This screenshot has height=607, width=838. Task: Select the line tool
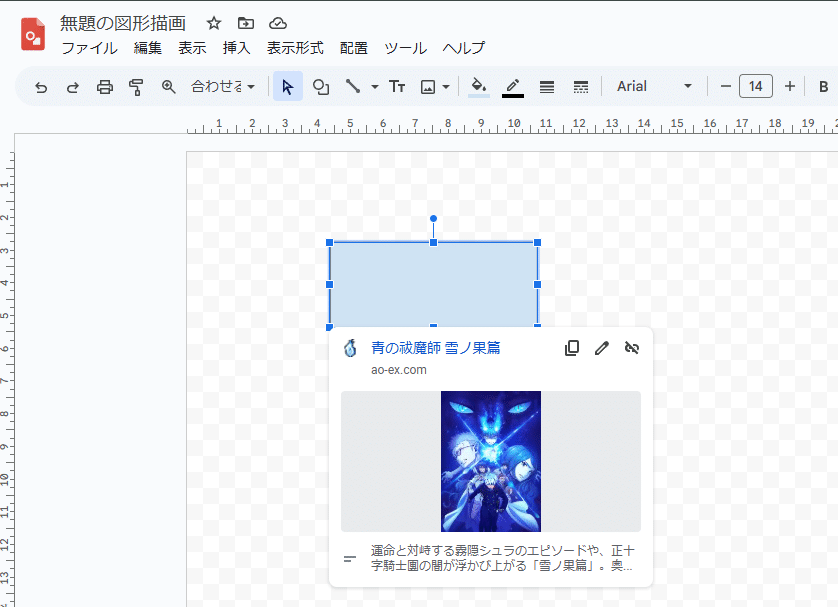click(x=353, y=87)
